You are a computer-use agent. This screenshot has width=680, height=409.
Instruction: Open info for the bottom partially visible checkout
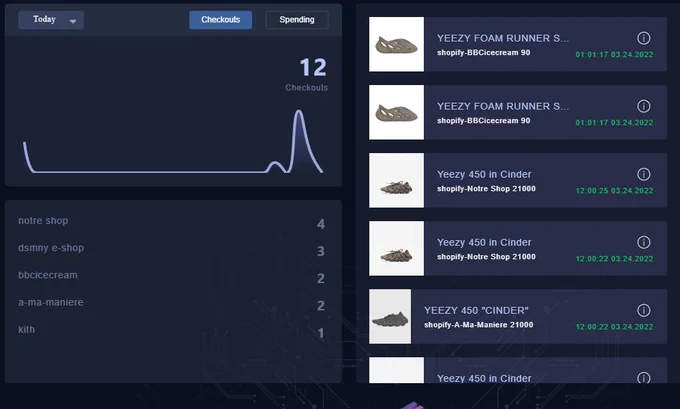644,378
